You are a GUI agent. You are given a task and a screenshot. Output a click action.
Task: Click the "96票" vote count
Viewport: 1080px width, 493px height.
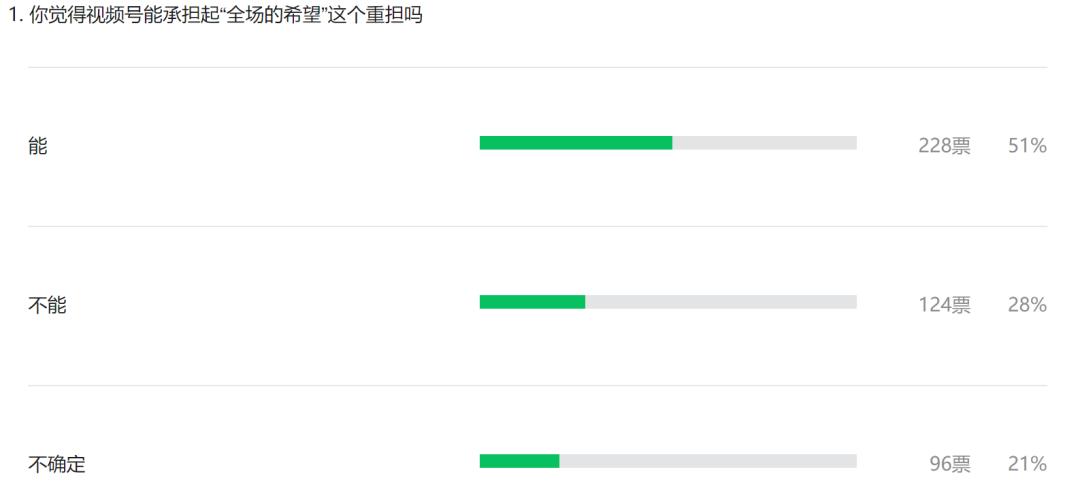coord(949,464)
